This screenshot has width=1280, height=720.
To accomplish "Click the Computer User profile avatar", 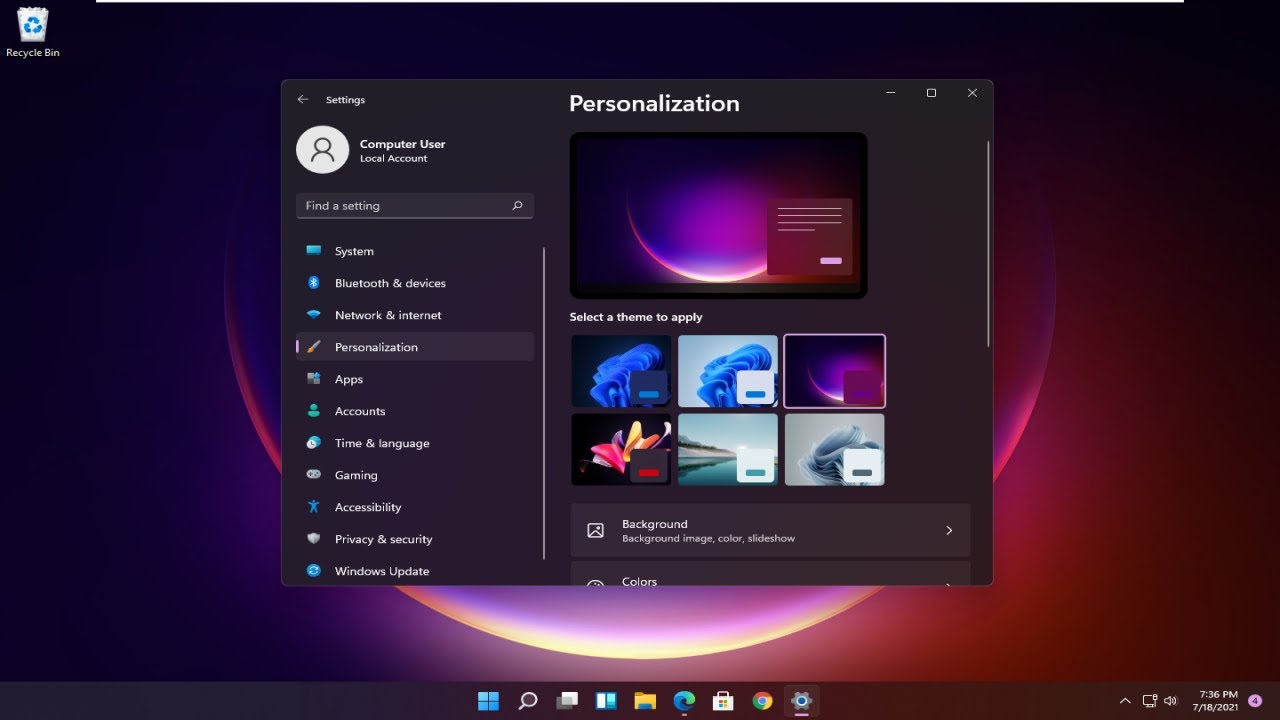I will [x=322, y=150].
